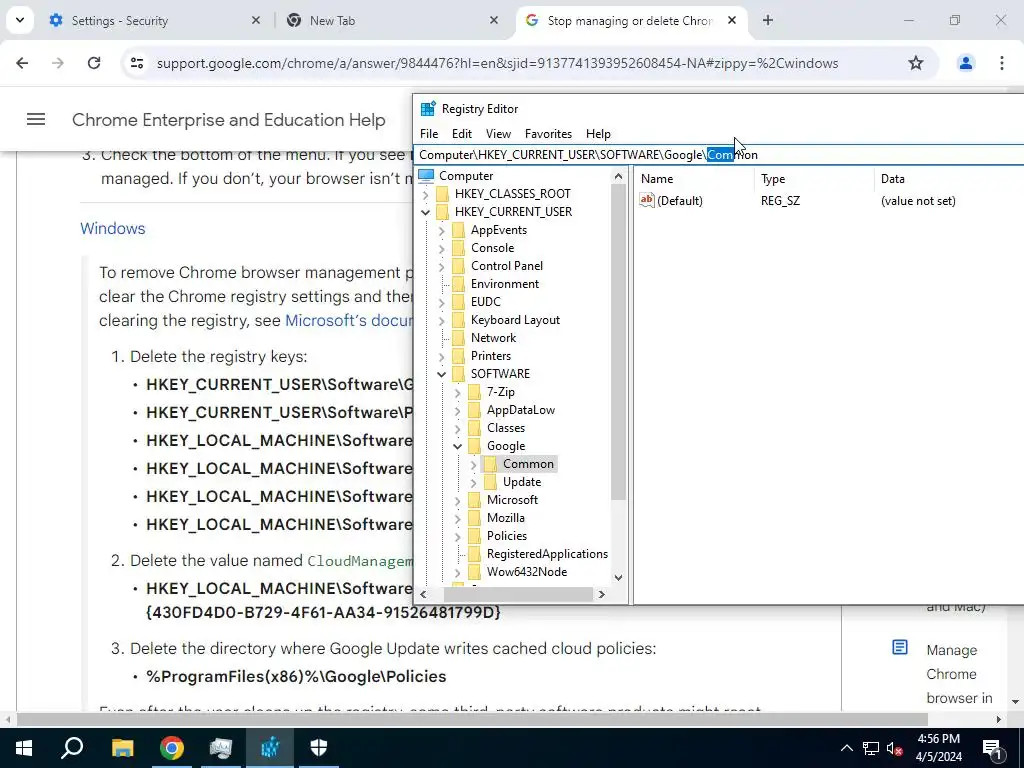Select the (Default) REG_SZ value icon

[647, 200]
